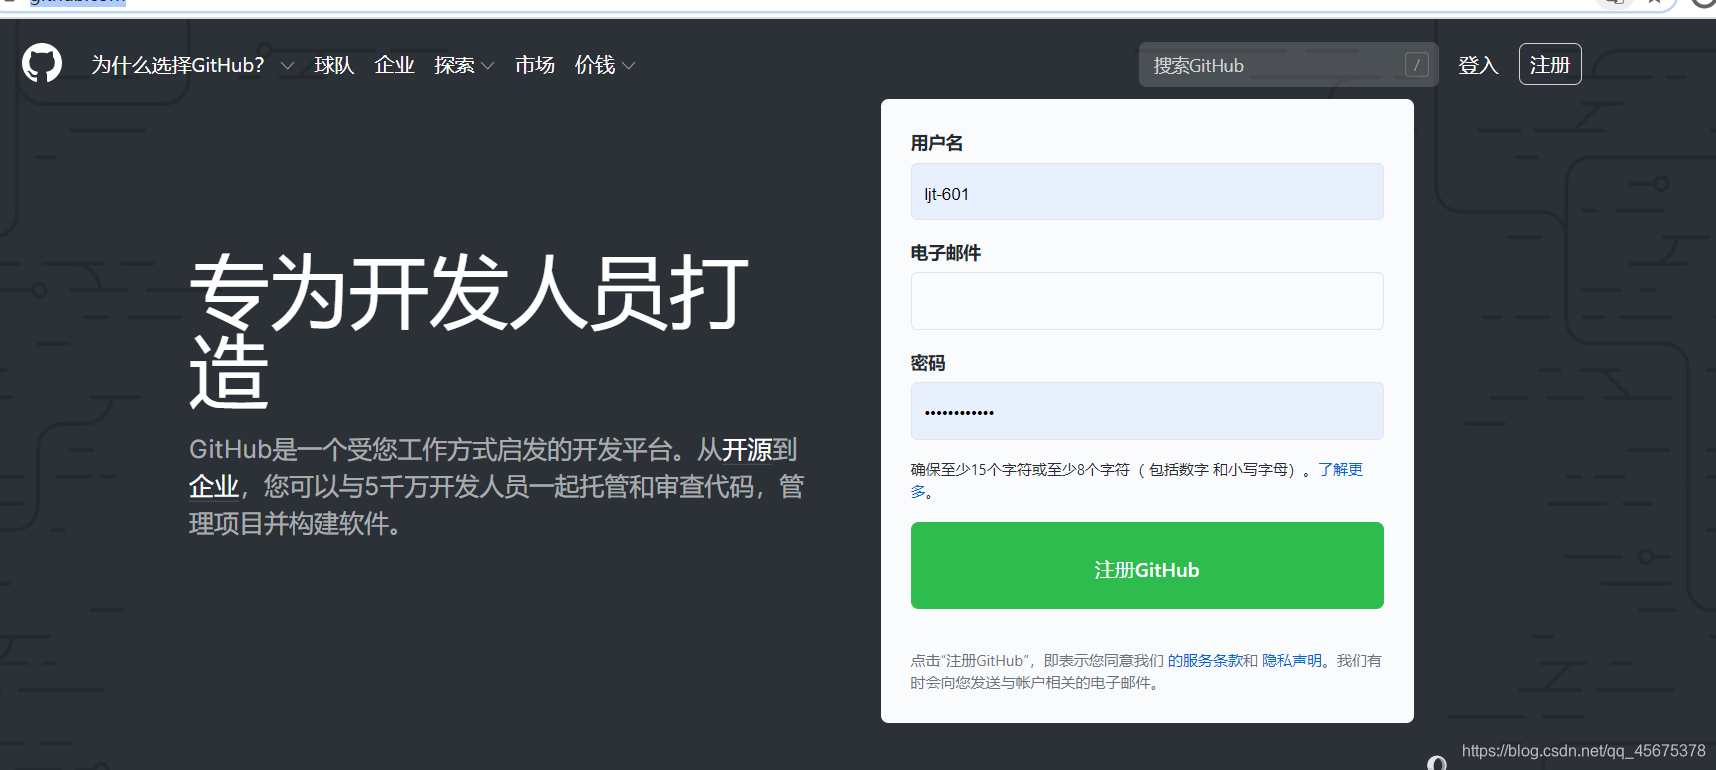Open the 企业 nav item

[394, 65]
